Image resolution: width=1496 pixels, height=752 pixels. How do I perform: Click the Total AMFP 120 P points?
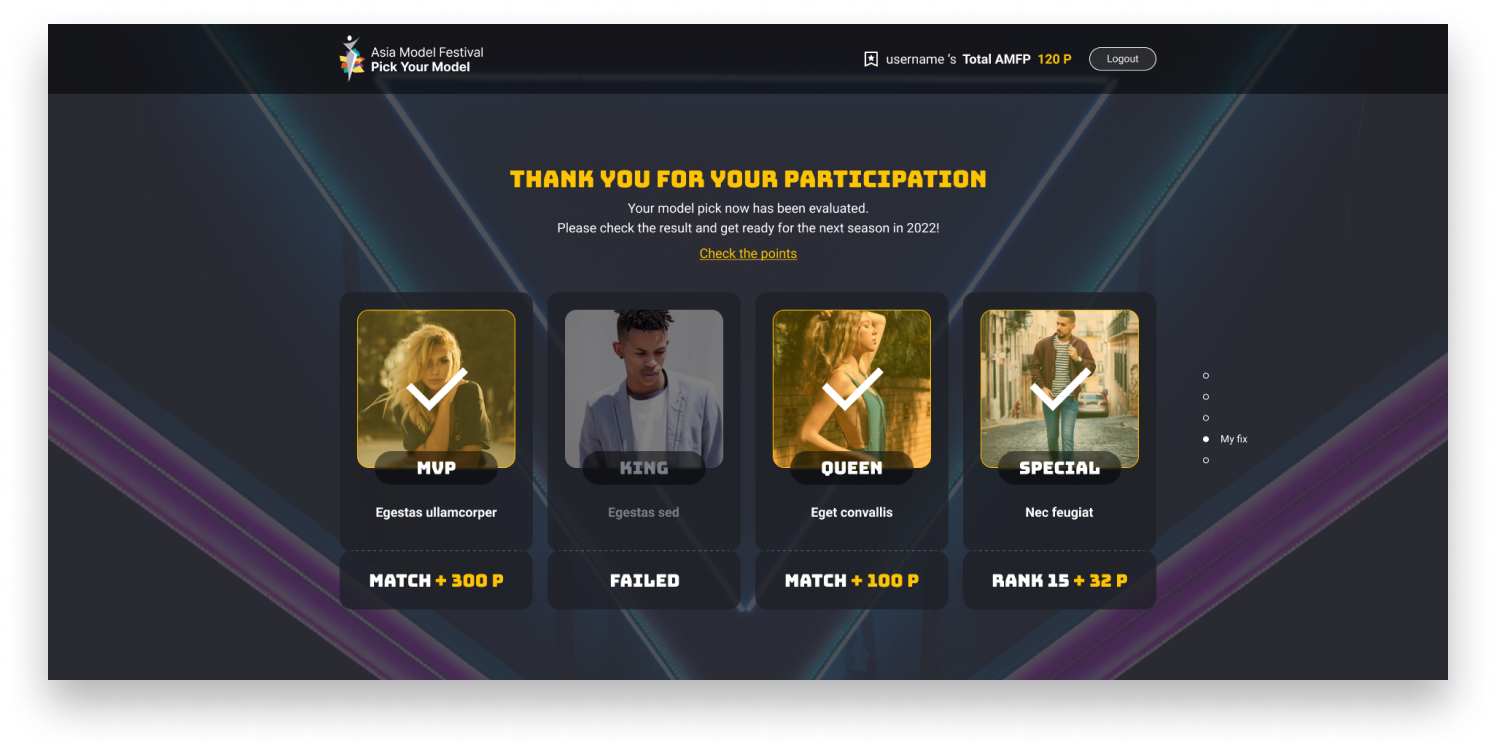click(x=1017, y=59)
